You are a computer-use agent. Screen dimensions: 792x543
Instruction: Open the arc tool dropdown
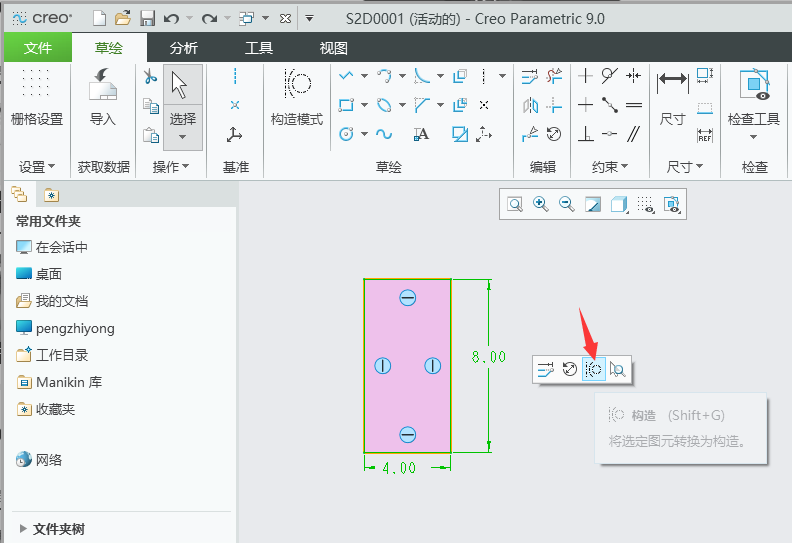pos(402,76)
